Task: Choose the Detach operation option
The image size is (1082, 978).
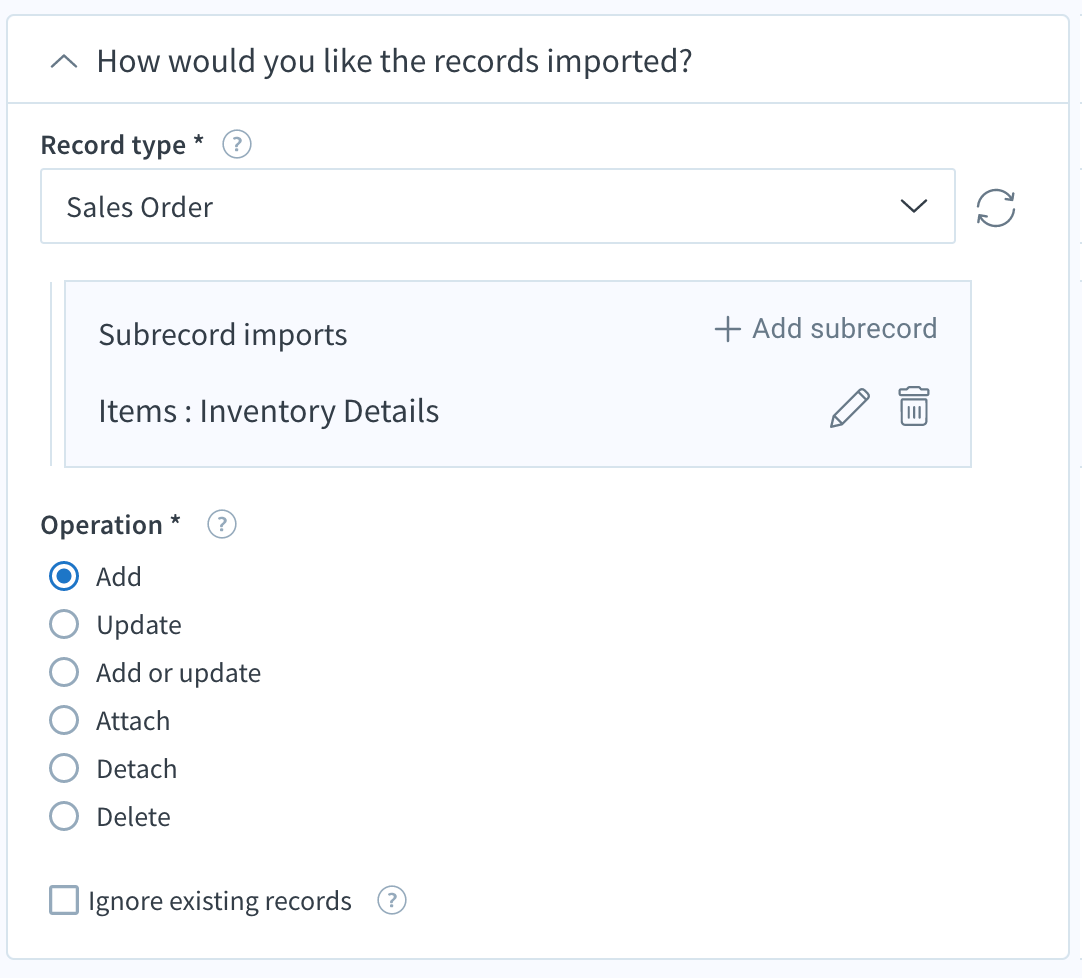Action: (64, 769)
